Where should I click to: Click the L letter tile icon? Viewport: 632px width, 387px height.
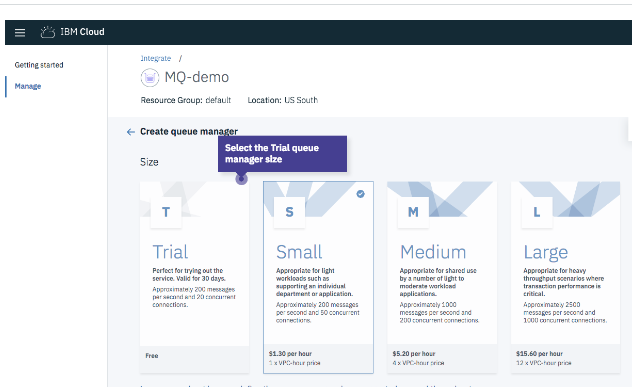(x=536, y=212)
